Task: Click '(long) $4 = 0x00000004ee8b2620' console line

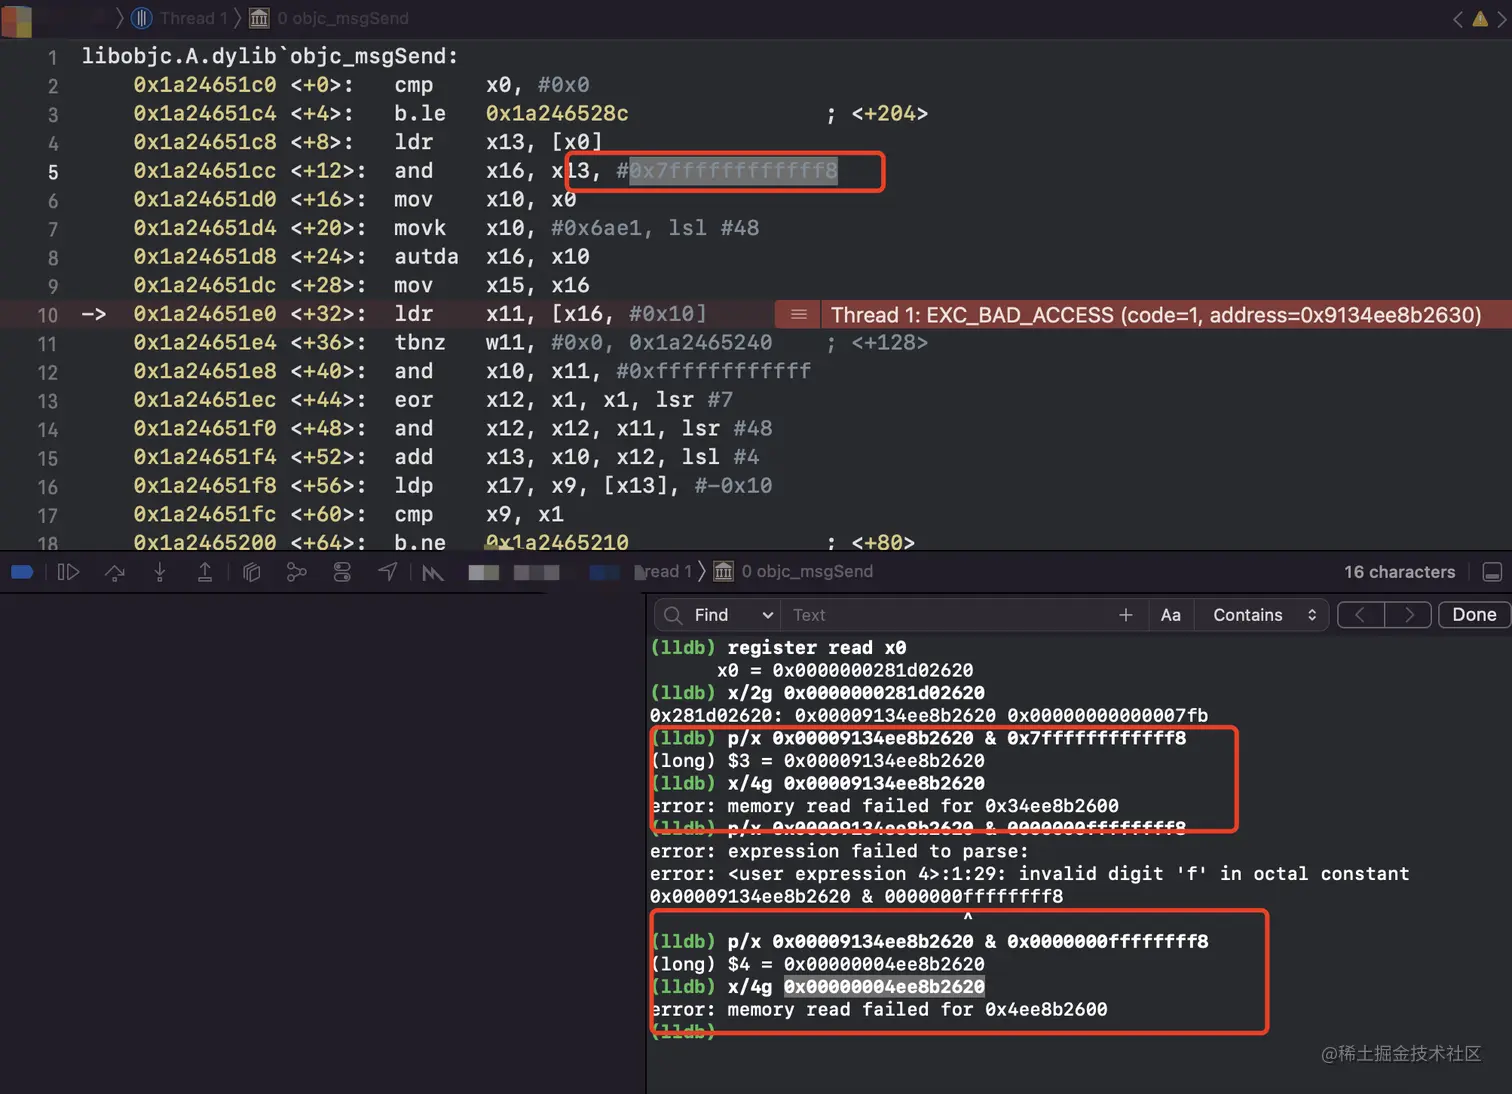Action: [817, 964]
